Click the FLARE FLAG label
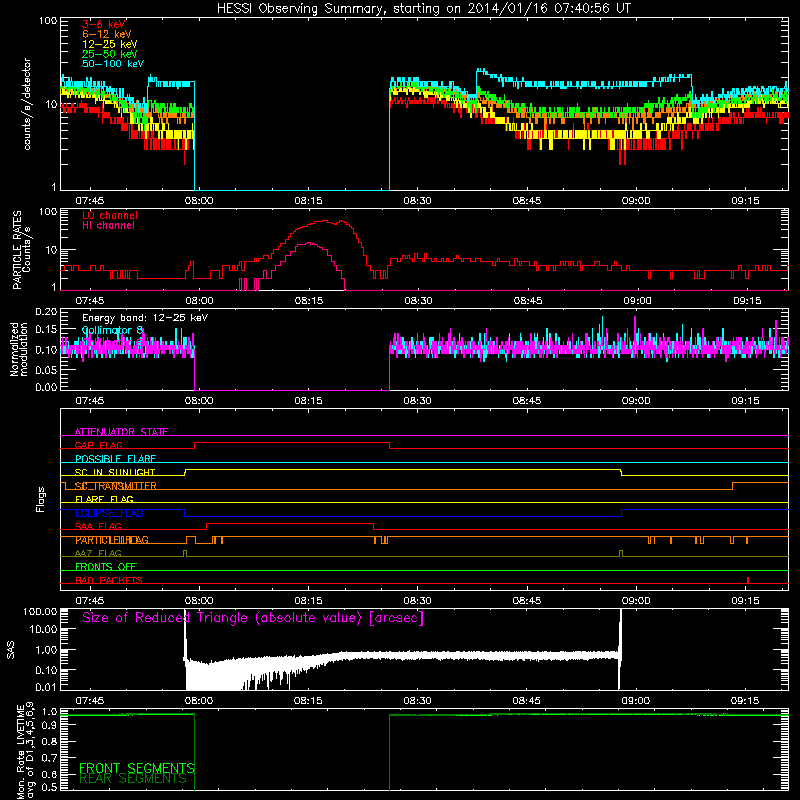Image resolution: width=800 pixels, height=800 pixels. [x=104, y=499]
